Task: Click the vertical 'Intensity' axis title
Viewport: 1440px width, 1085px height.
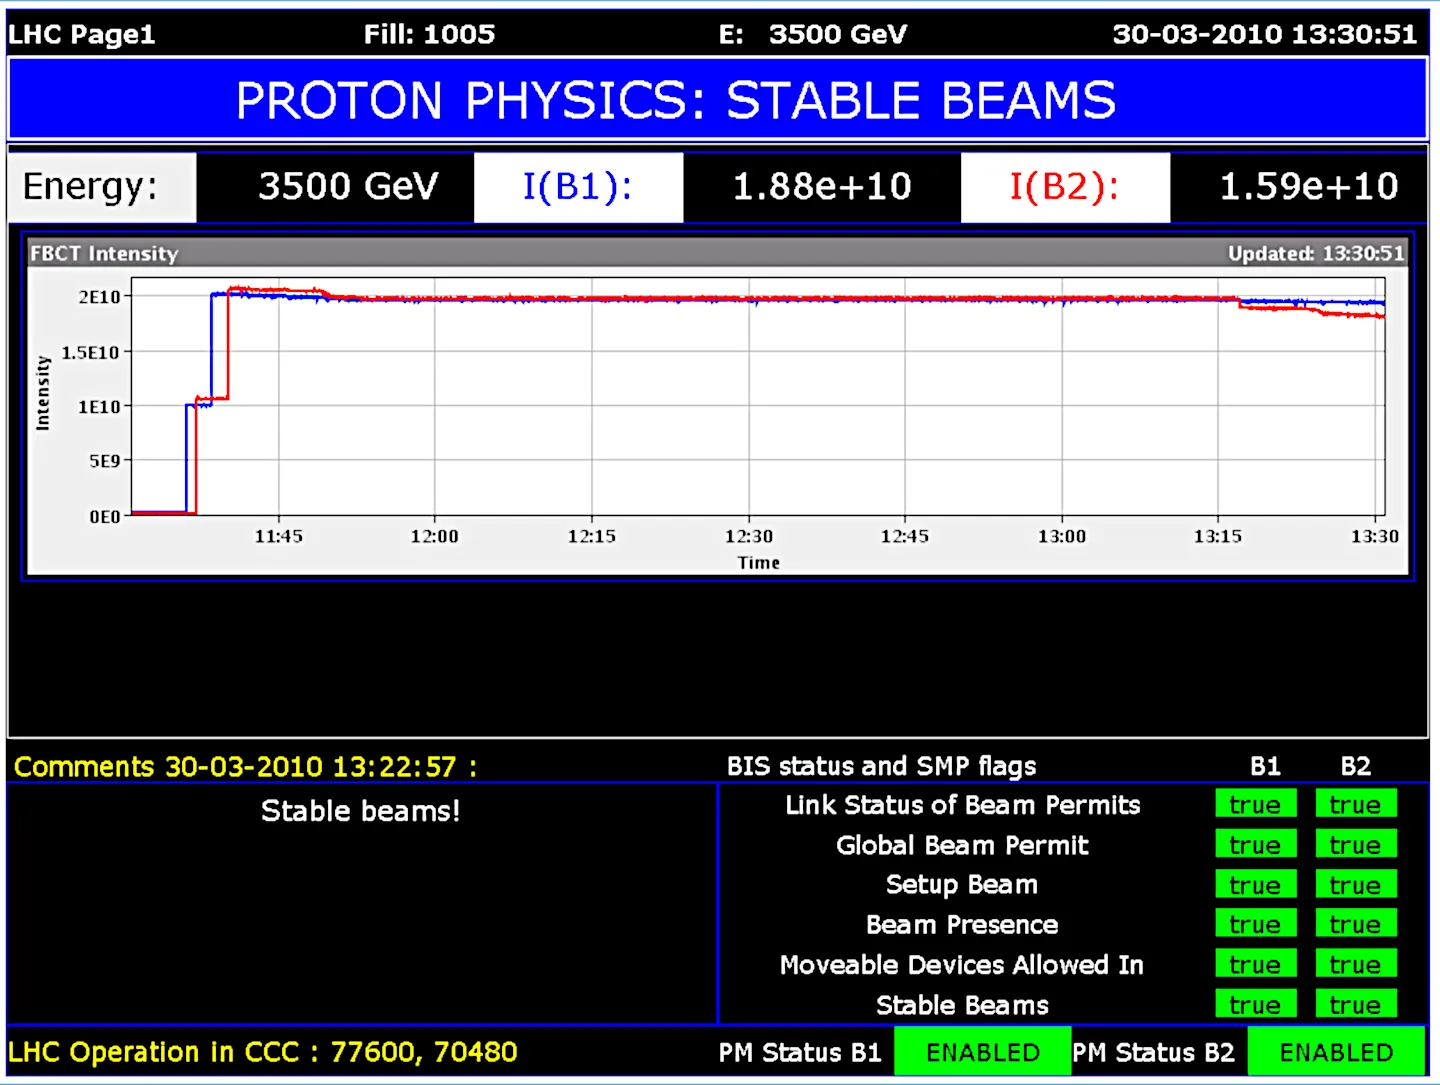Action: 43,394
